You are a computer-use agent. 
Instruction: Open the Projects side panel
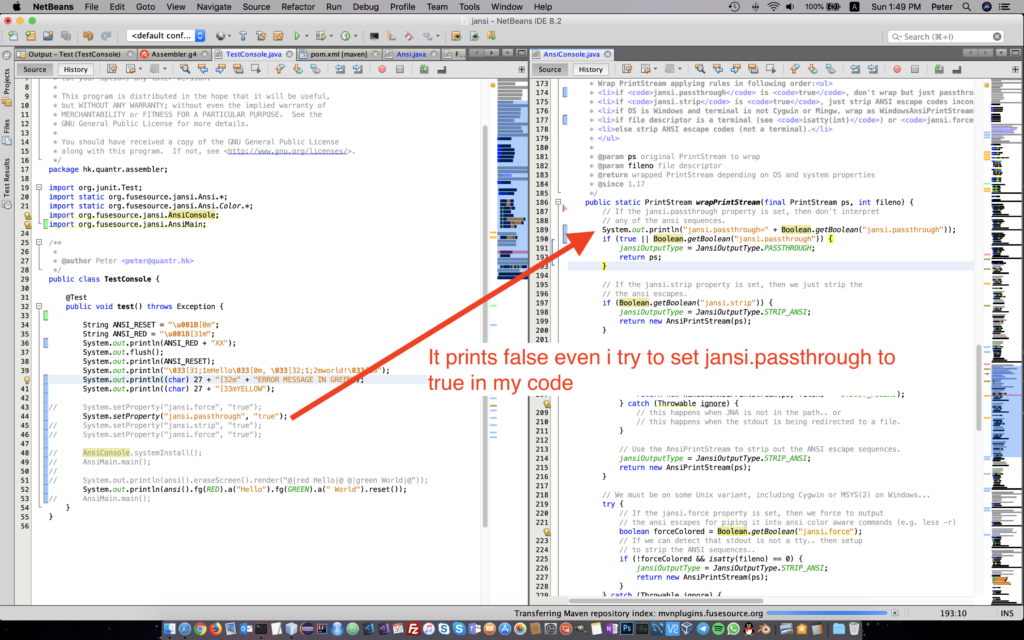[7, 86]
